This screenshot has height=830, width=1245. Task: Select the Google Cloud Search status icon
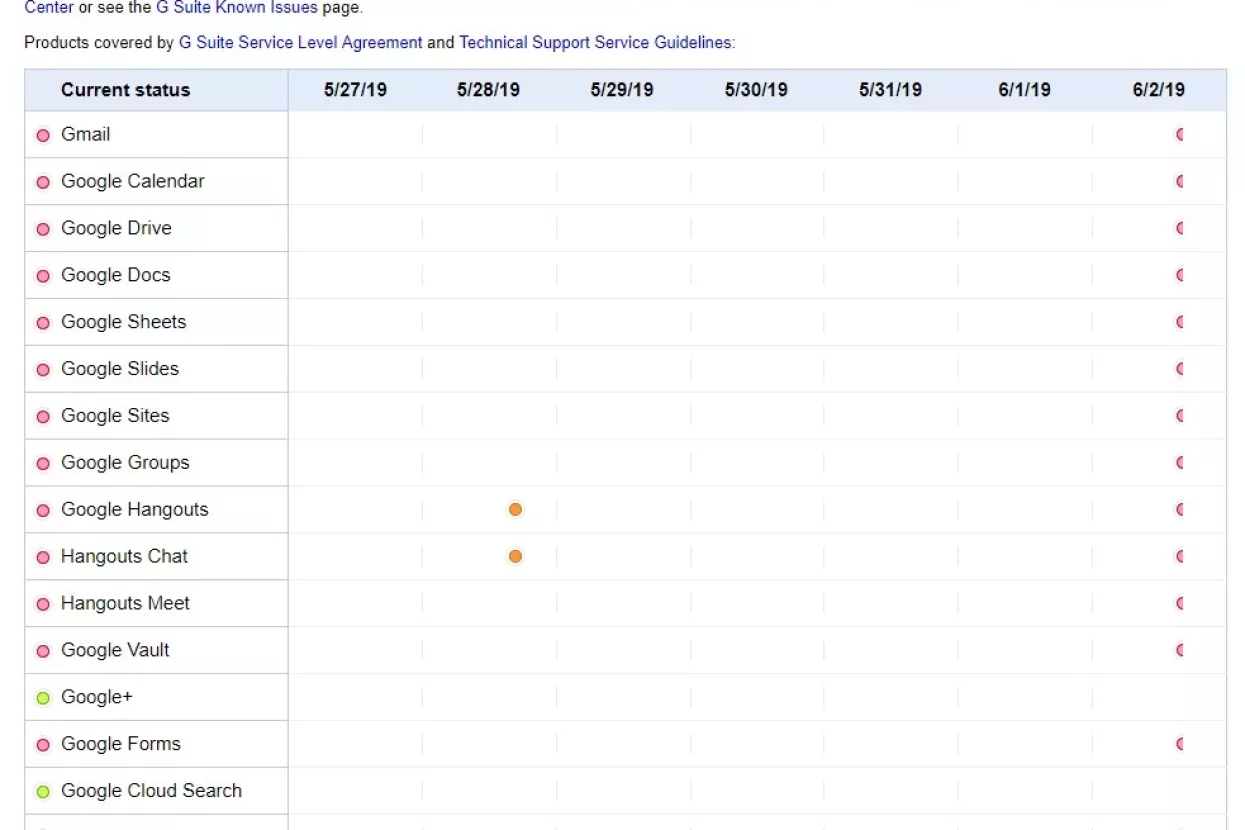click(x=43, y=791)
